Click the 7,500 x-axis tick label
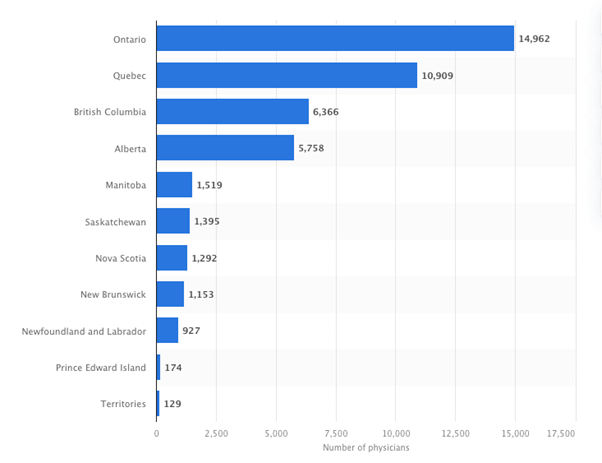Image resolution: width=602 pixels, height=463 pixels. point(337,434)
